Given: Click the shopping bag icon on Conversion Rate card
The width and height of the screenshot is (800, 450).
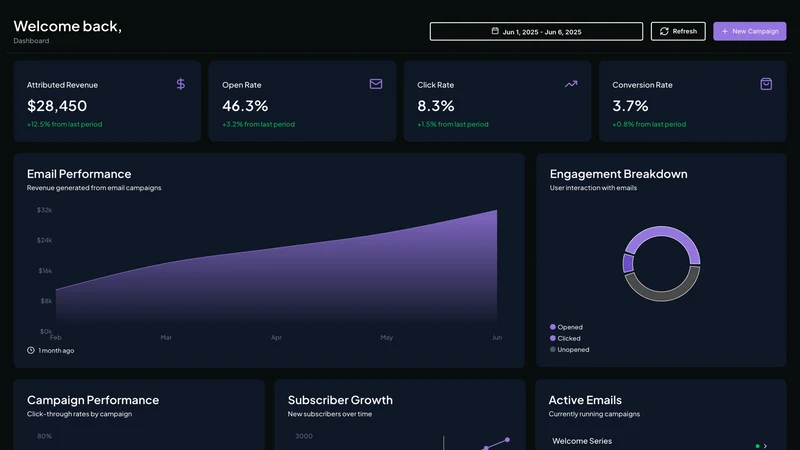Looking at the screenshot, I should (766, 84).
